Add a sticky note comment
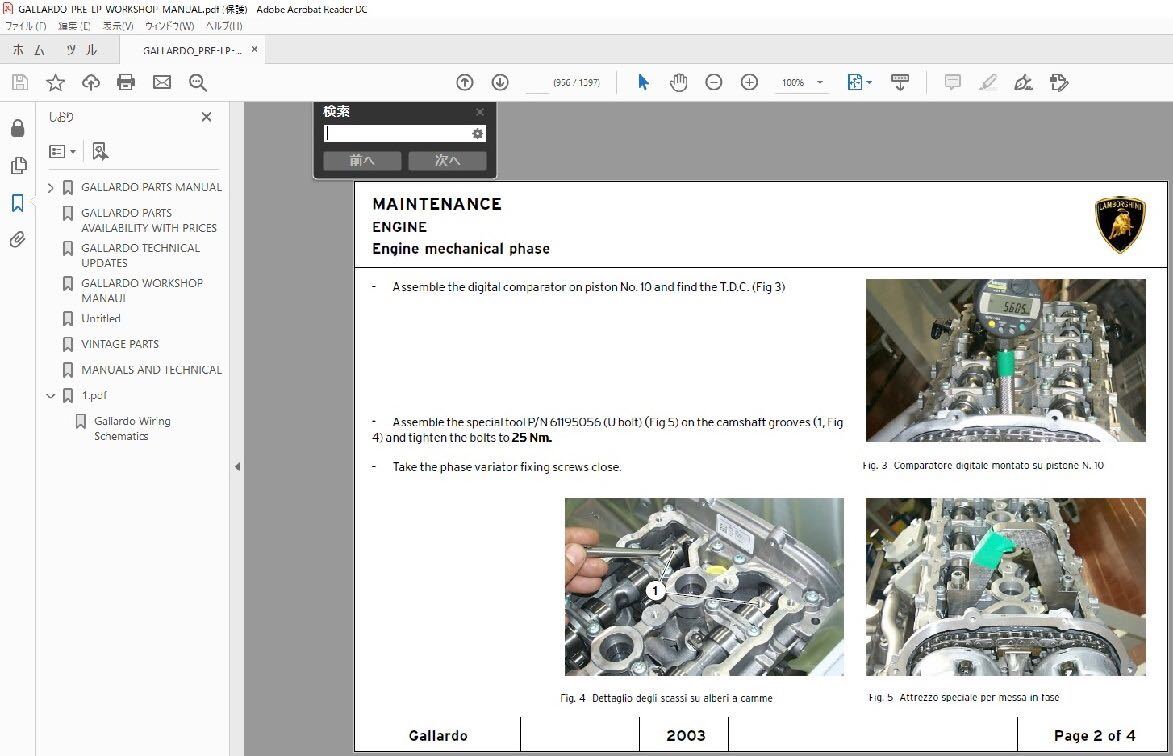Viewport: 1173px width, 756px height. pos(952,82)
